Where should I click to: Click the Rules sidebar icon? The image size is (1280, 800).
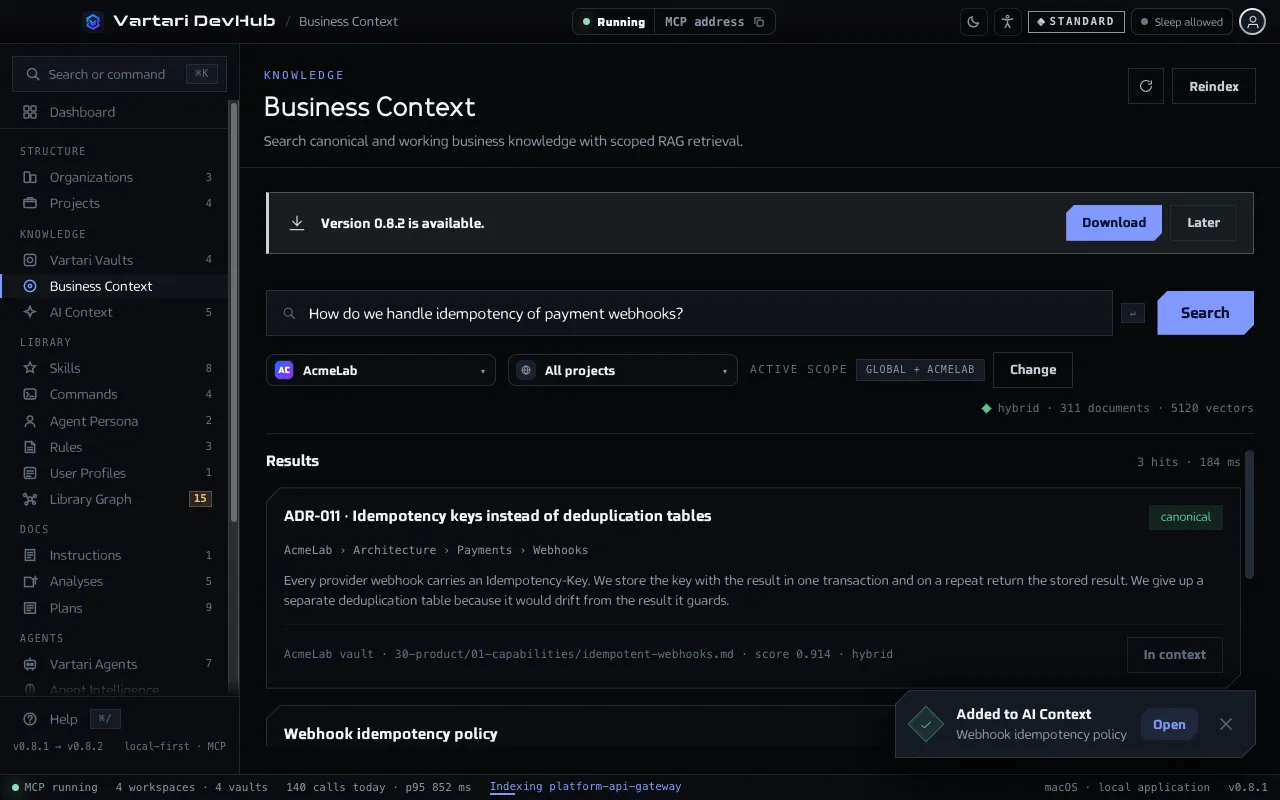tap(30, 447)
